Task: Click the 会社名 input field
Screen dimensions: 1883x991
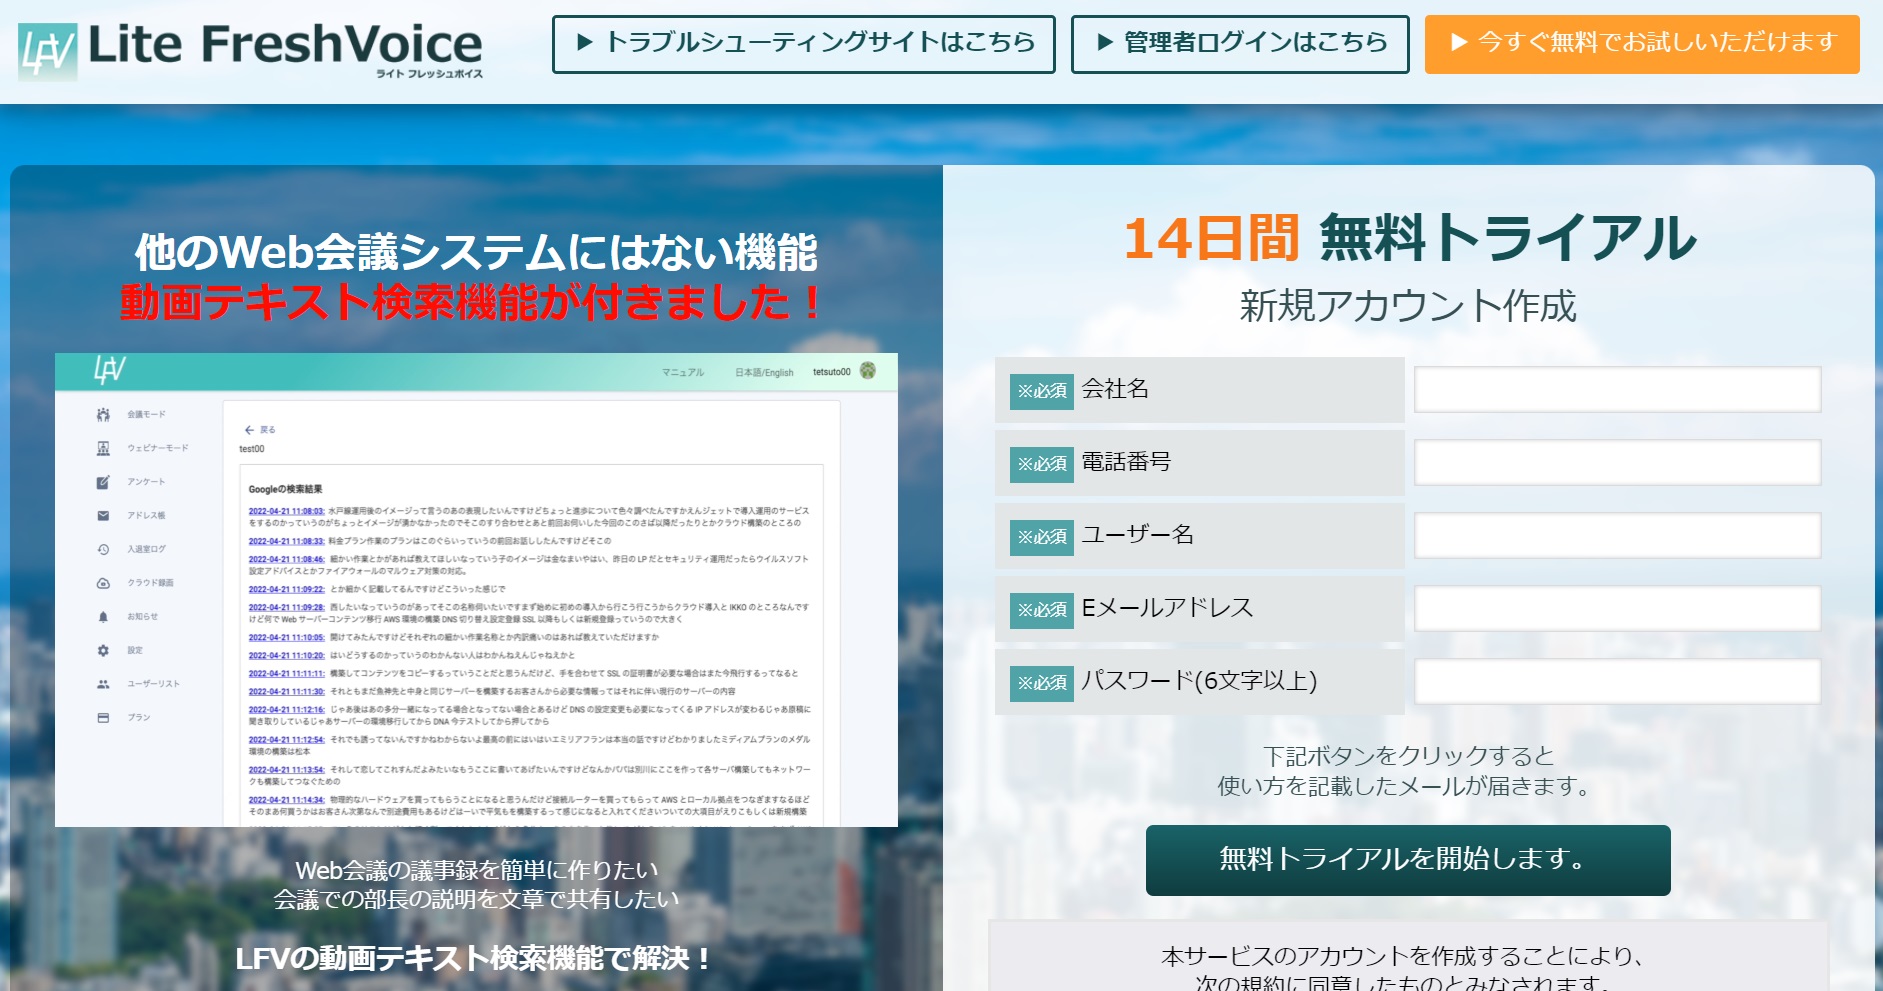Action: (x=1616, y=390)
